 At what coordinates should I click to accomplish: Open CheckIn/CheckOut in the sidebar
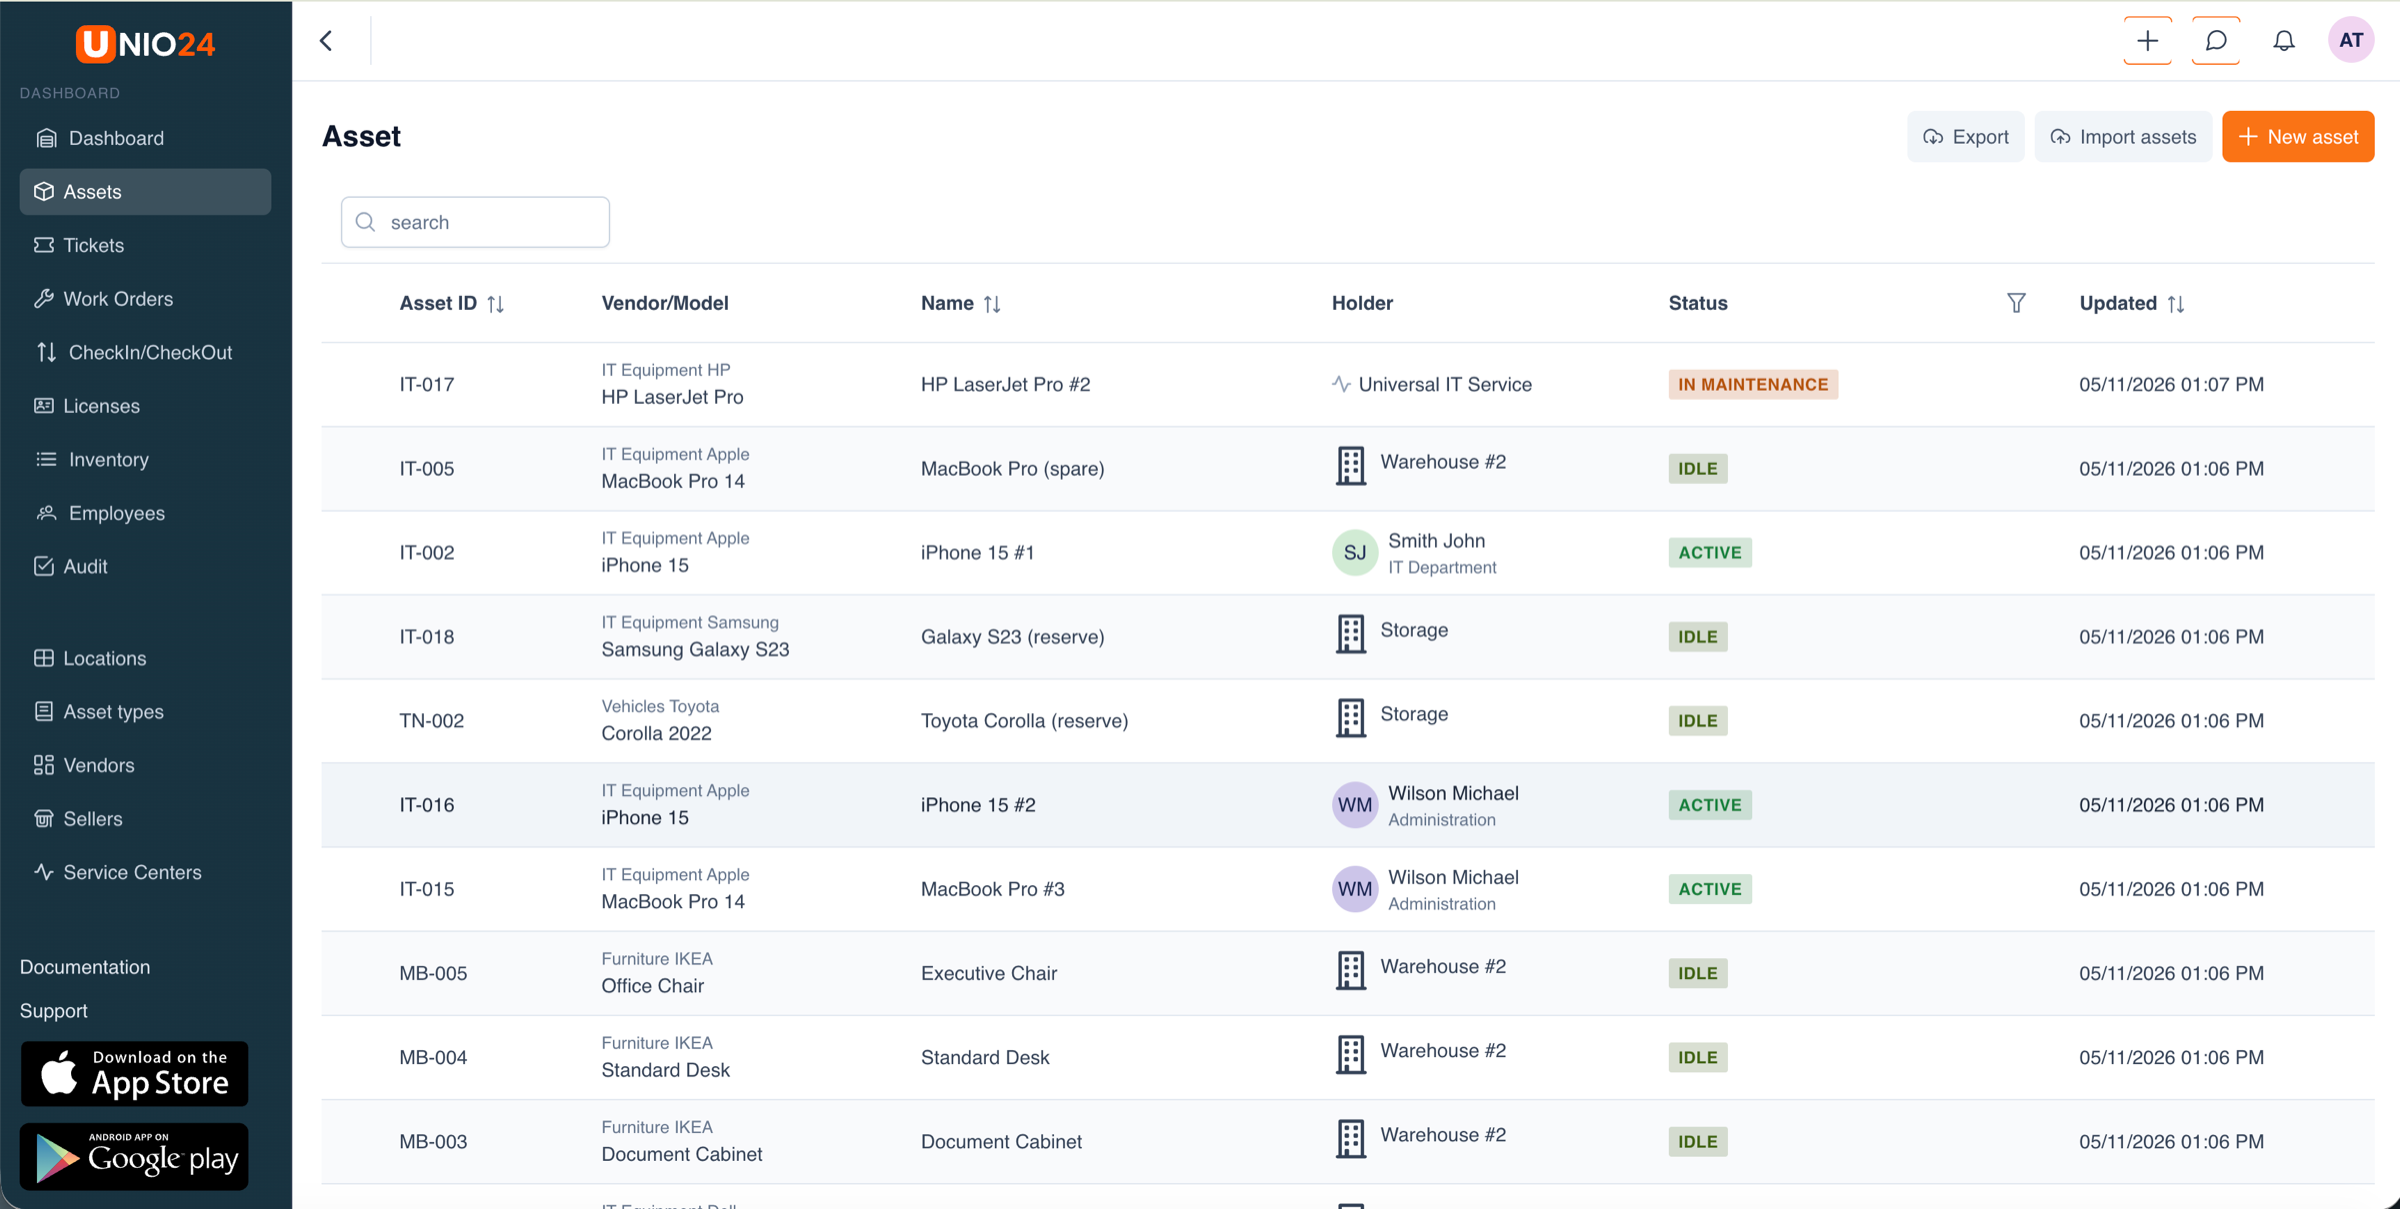click(145, 352)
